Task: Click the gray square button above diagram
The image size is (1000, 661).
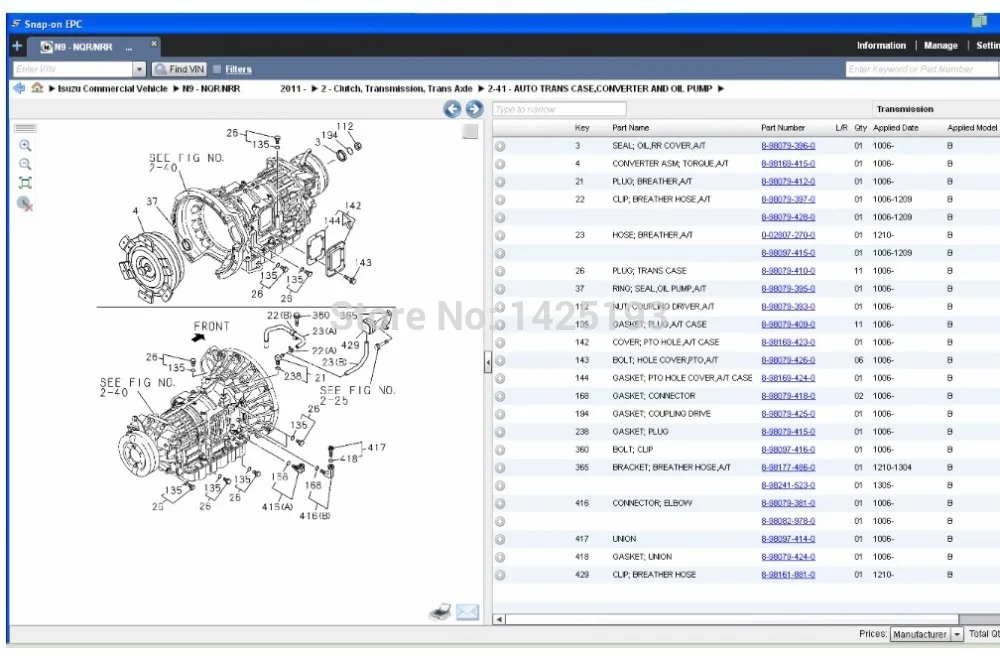Action: tap(470, 131)
